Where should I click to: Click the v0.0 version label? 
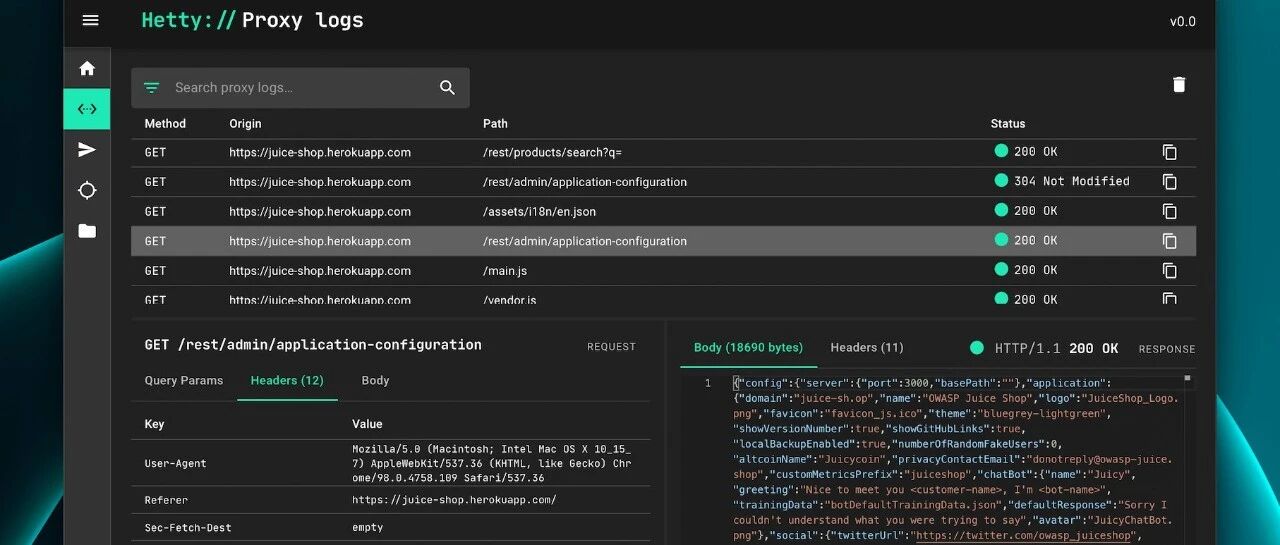tap(1182, 21)
